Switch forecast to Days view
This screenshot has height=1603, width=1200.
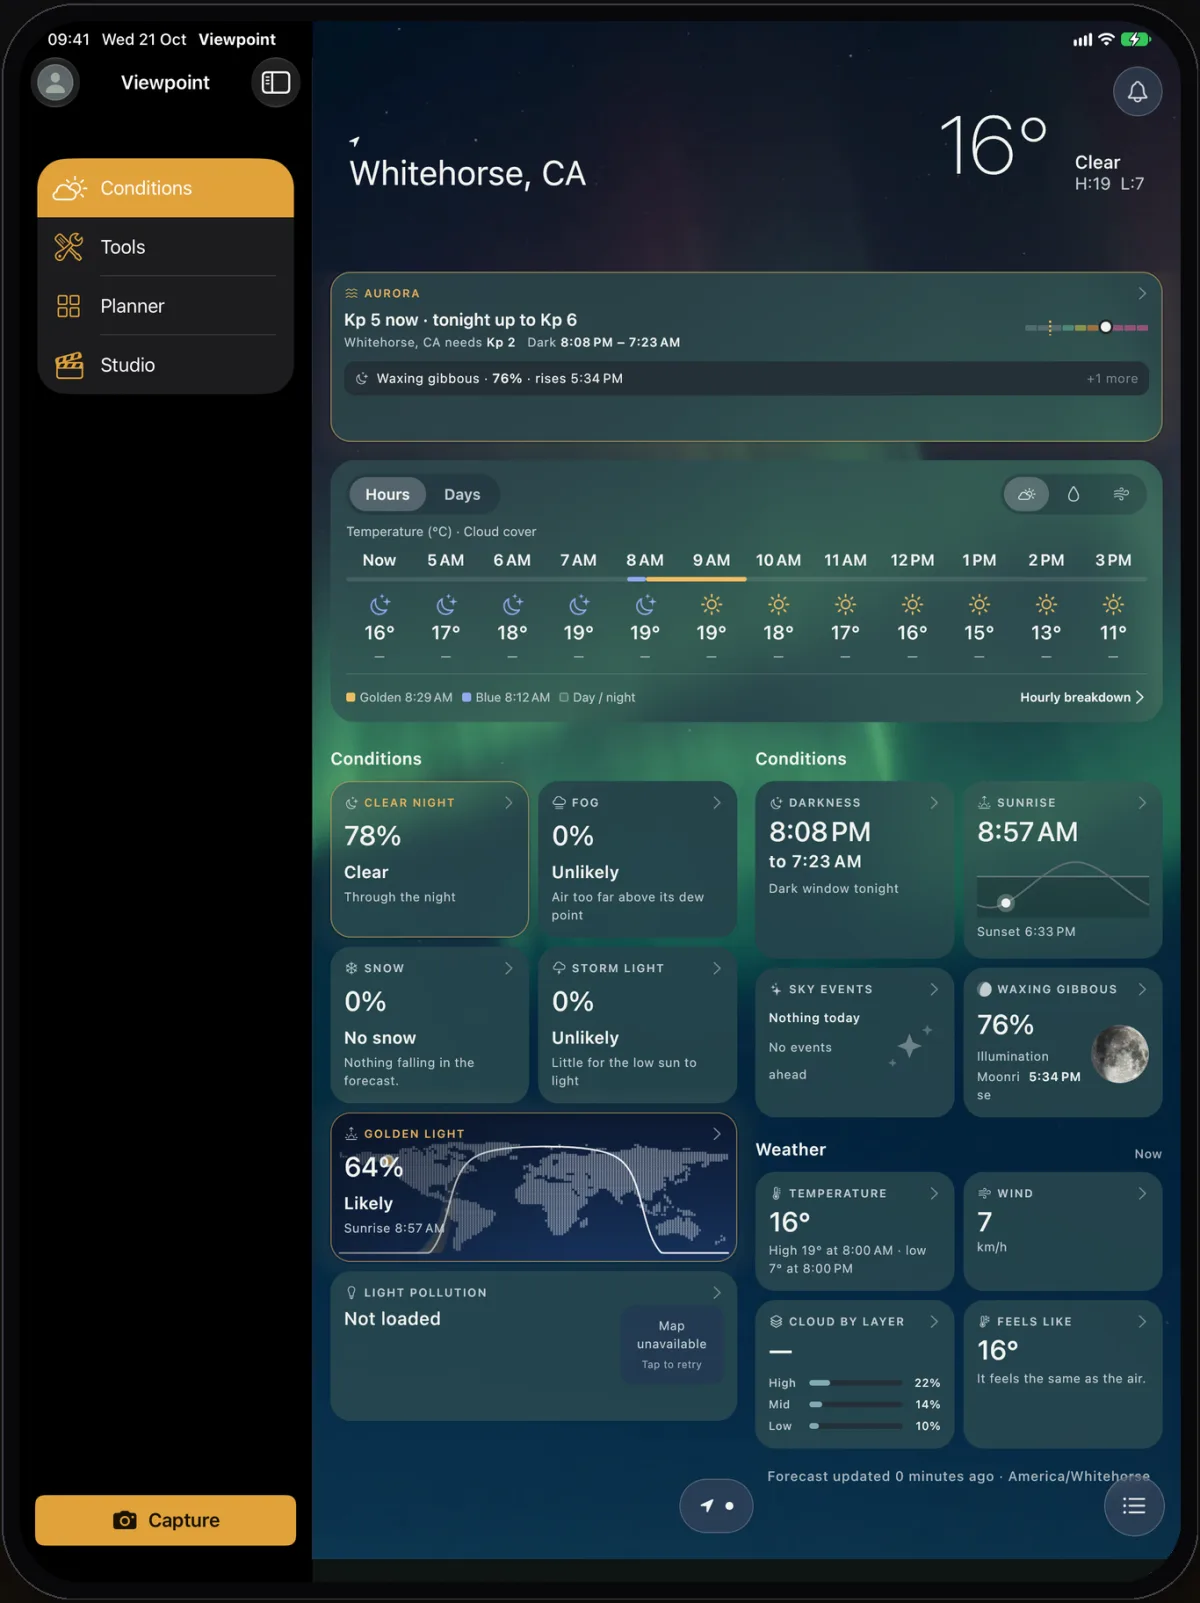462,494
